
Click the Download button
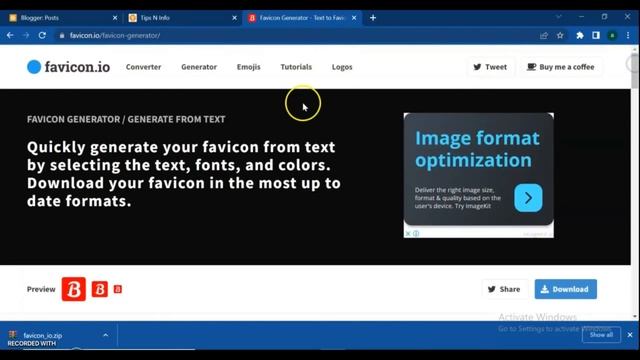pos(566,289)
